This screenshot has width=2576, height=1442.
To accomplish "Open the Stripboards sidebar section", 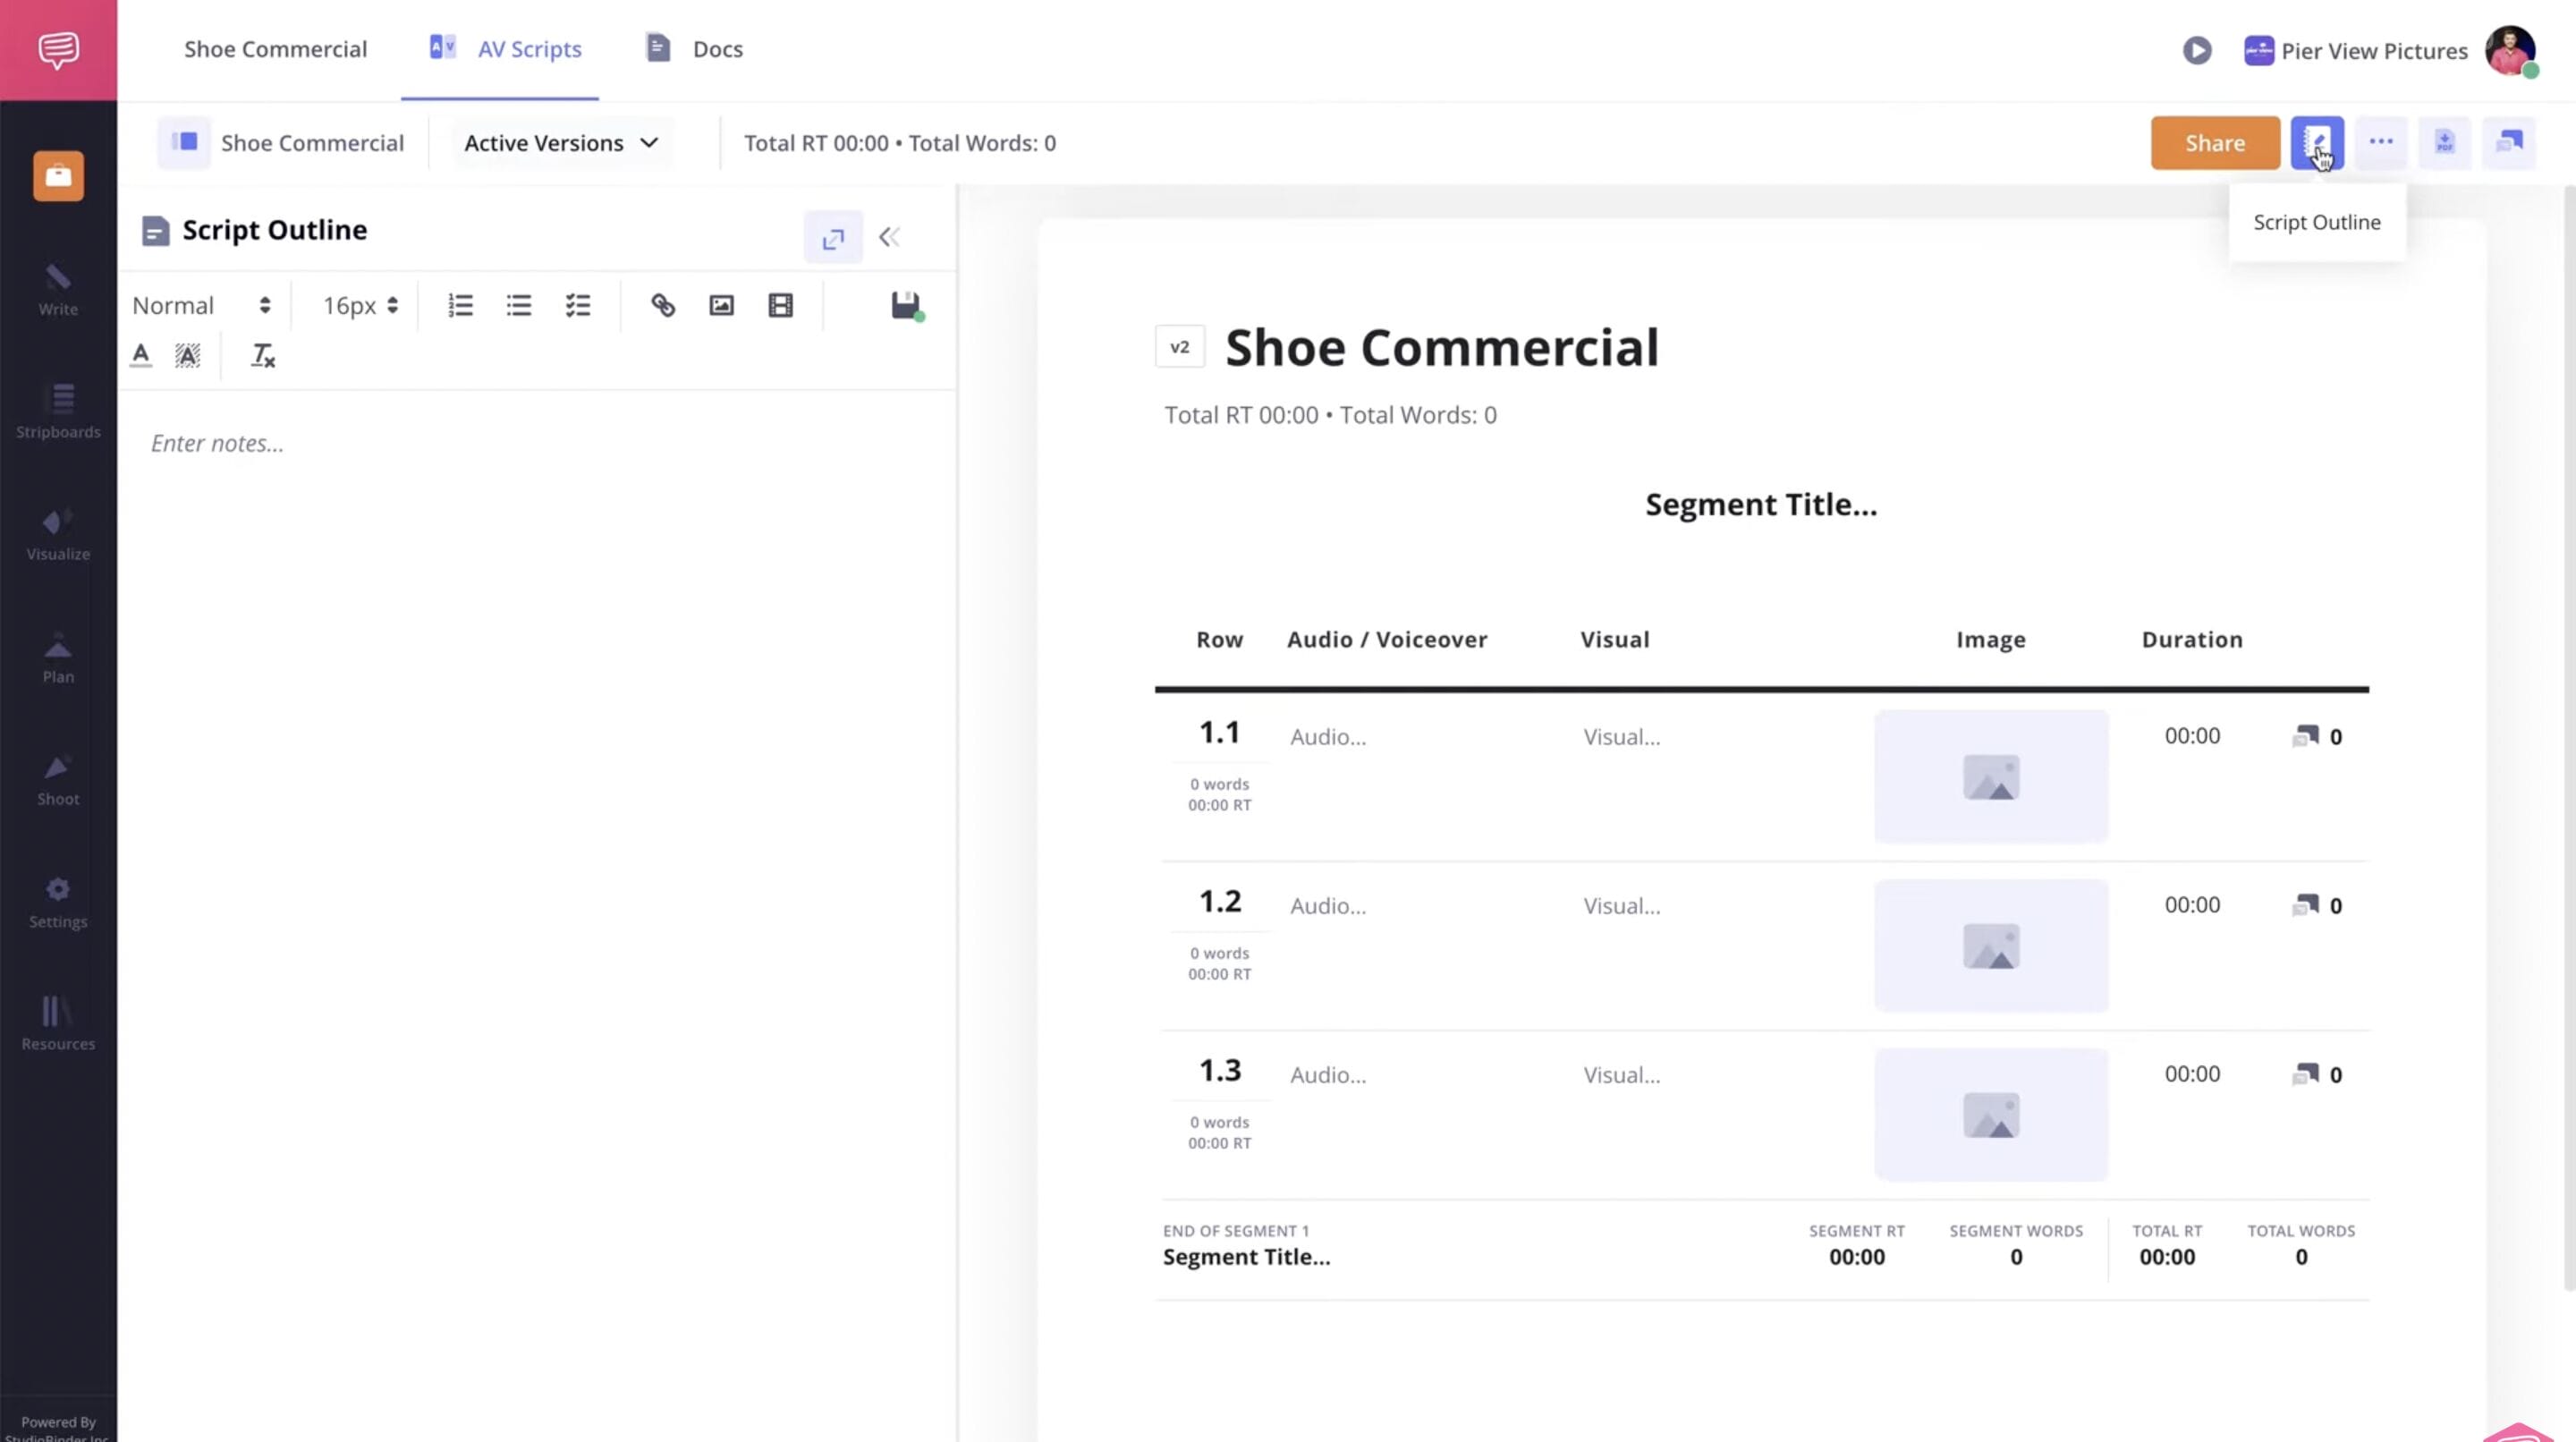I will pyautogui.click(x=58, y=411).
